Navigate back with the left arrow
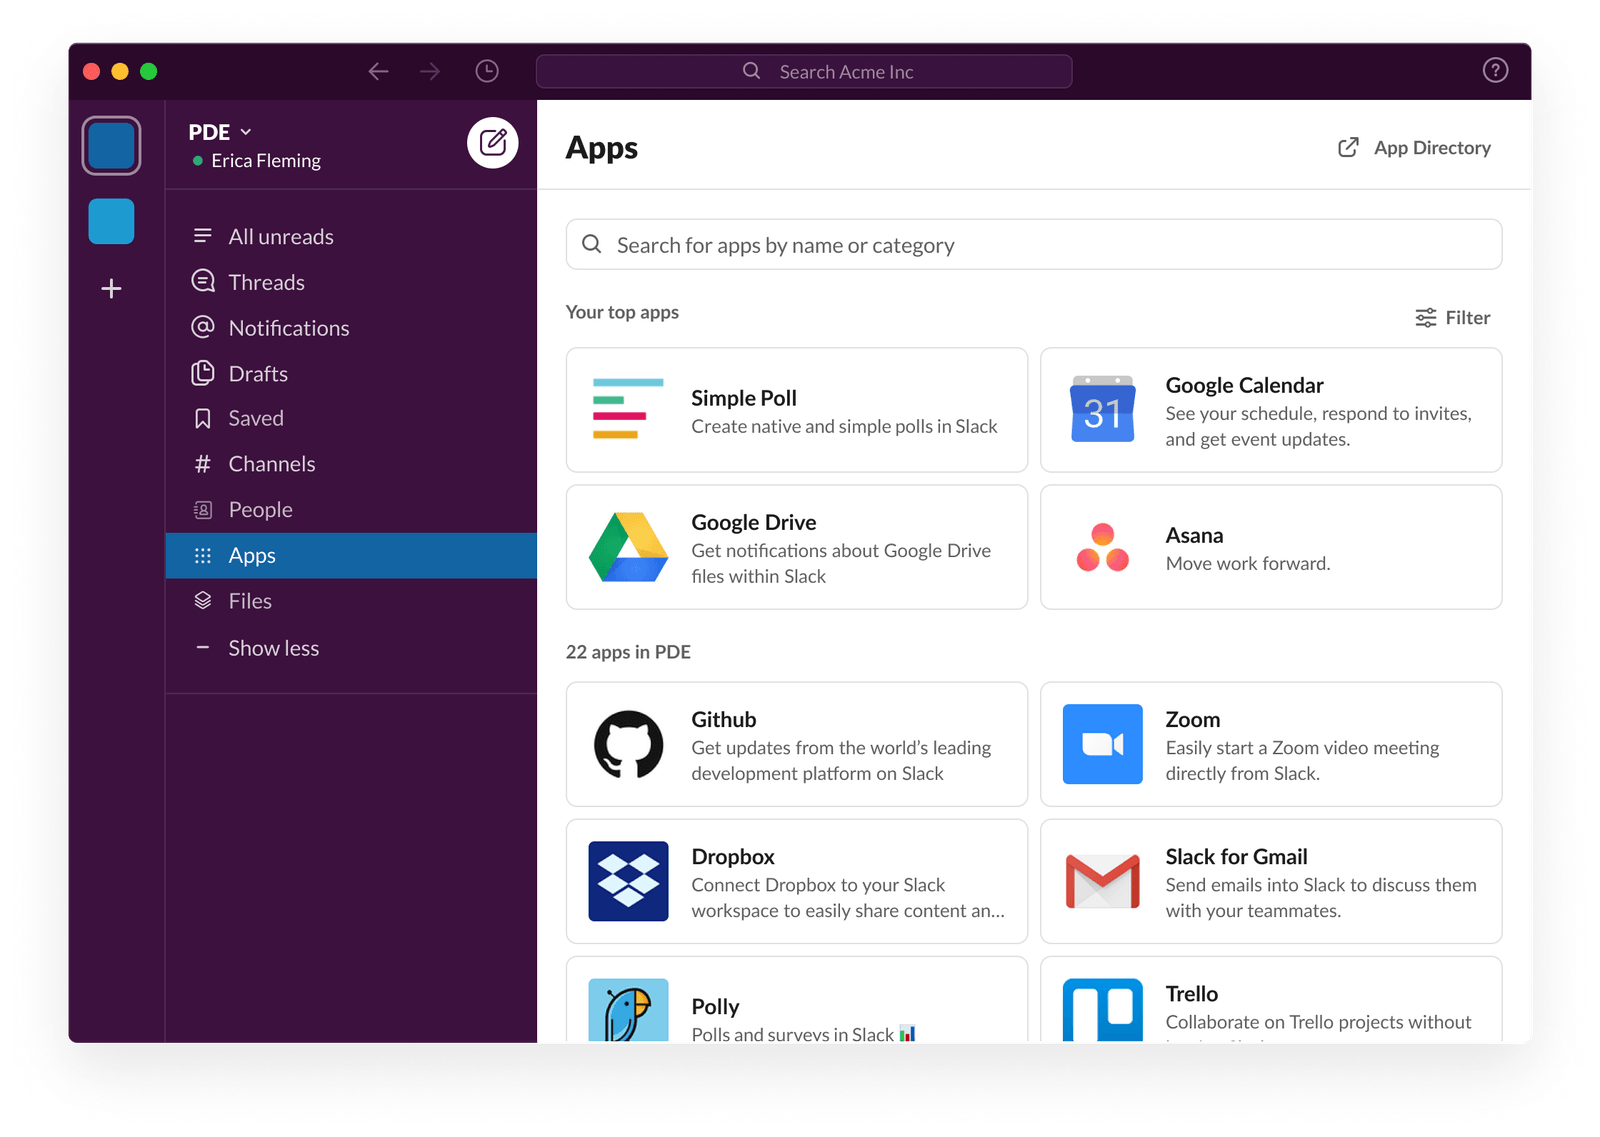 click(x=377, y=71)
